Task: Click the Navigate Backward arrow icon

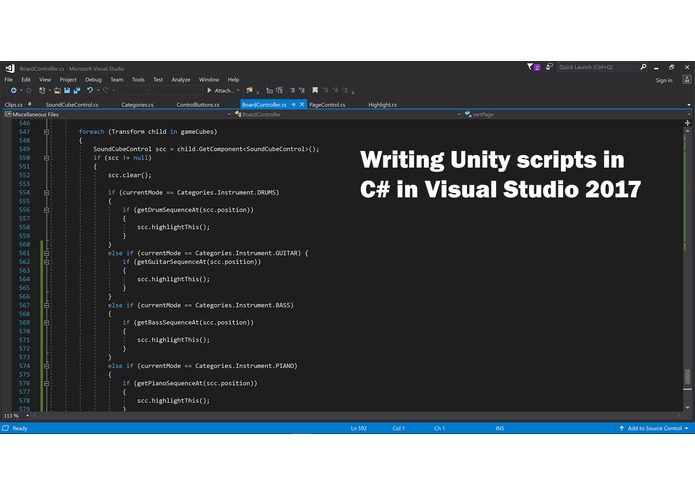Action: pos(14,90)
